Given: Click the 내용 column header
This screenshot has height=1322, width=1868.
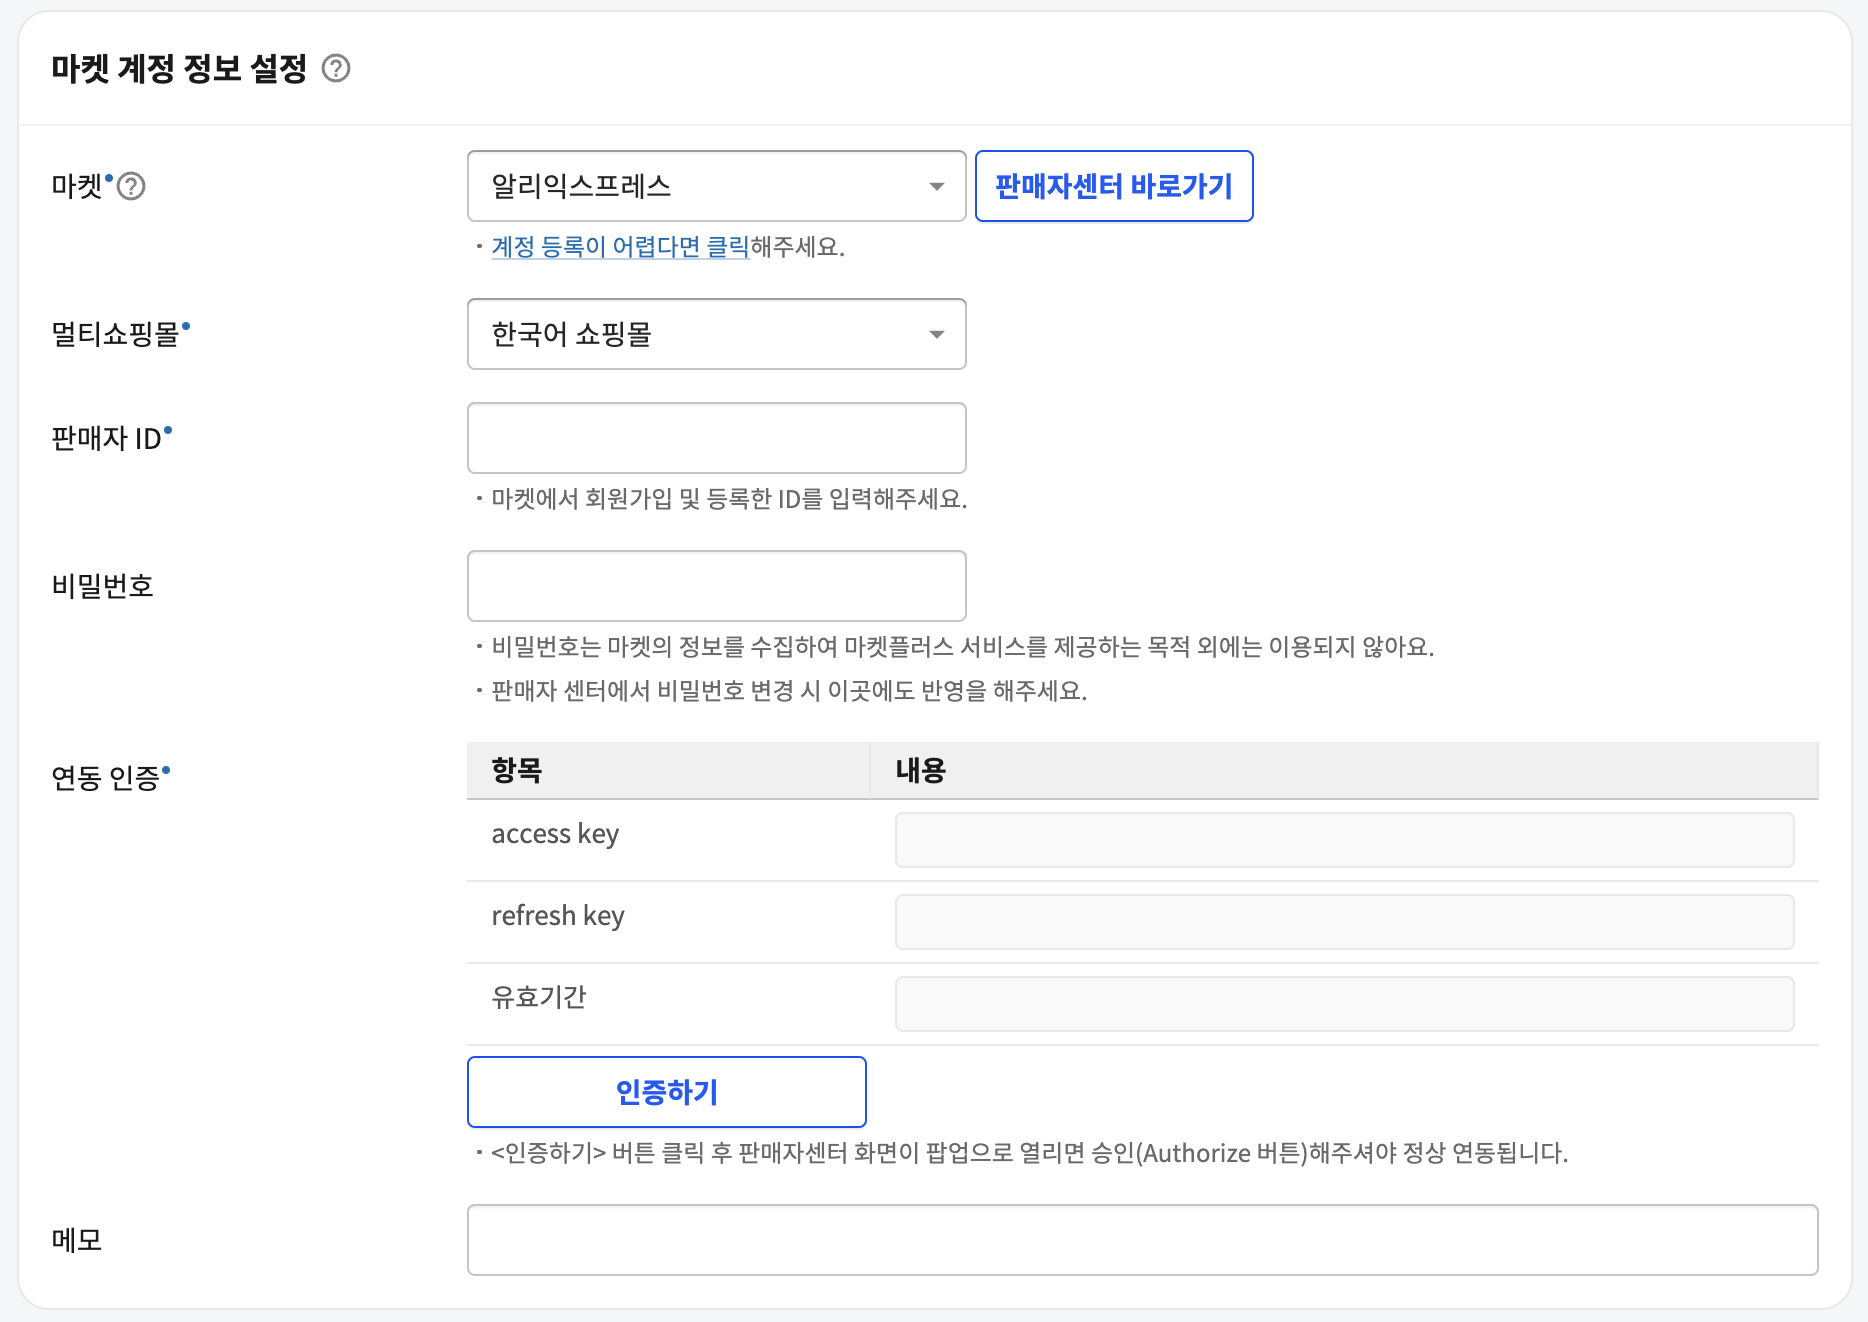Looking at the screenshot, I should pyautogui.click(x=1344, y=770).
